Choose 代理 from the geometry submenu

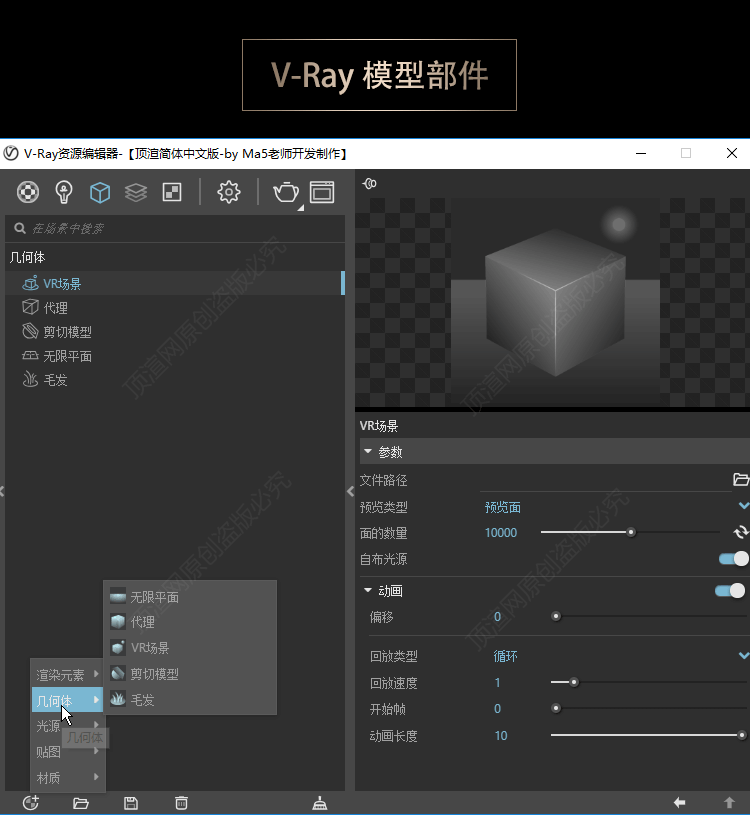click(190, 622)
